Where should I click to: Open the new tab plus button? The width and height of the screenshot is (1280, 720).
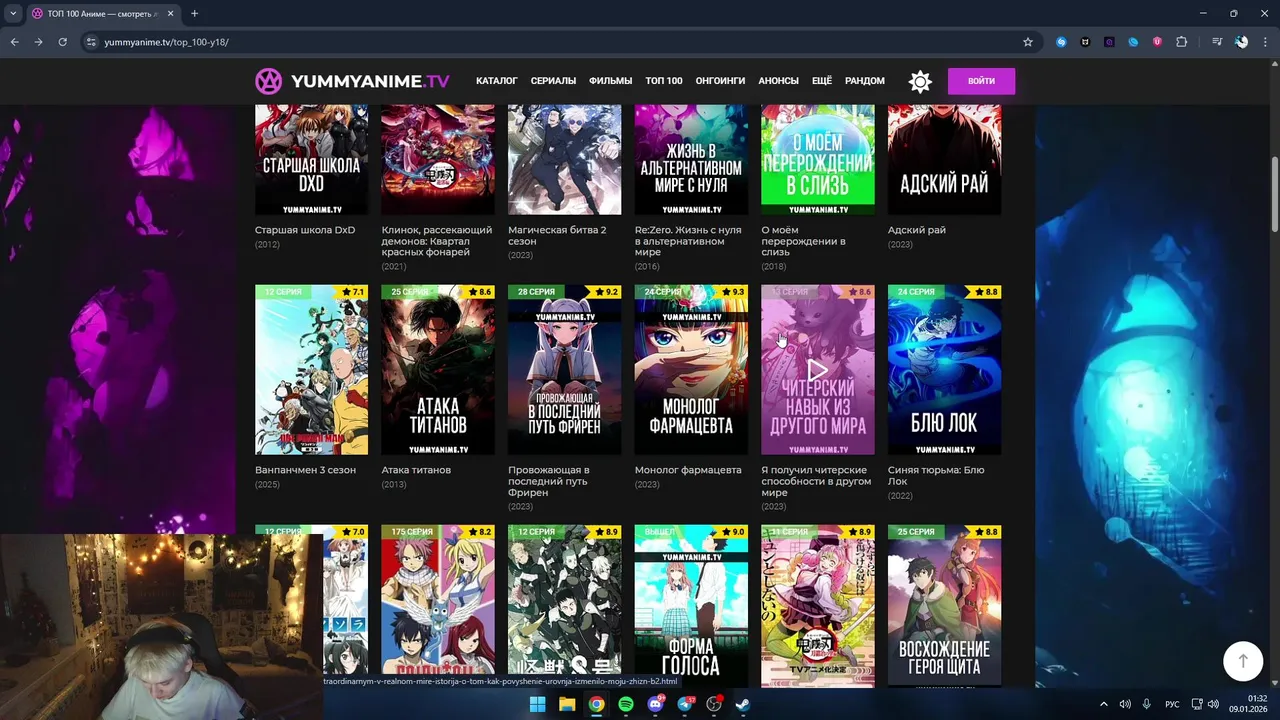pos(194,13)
